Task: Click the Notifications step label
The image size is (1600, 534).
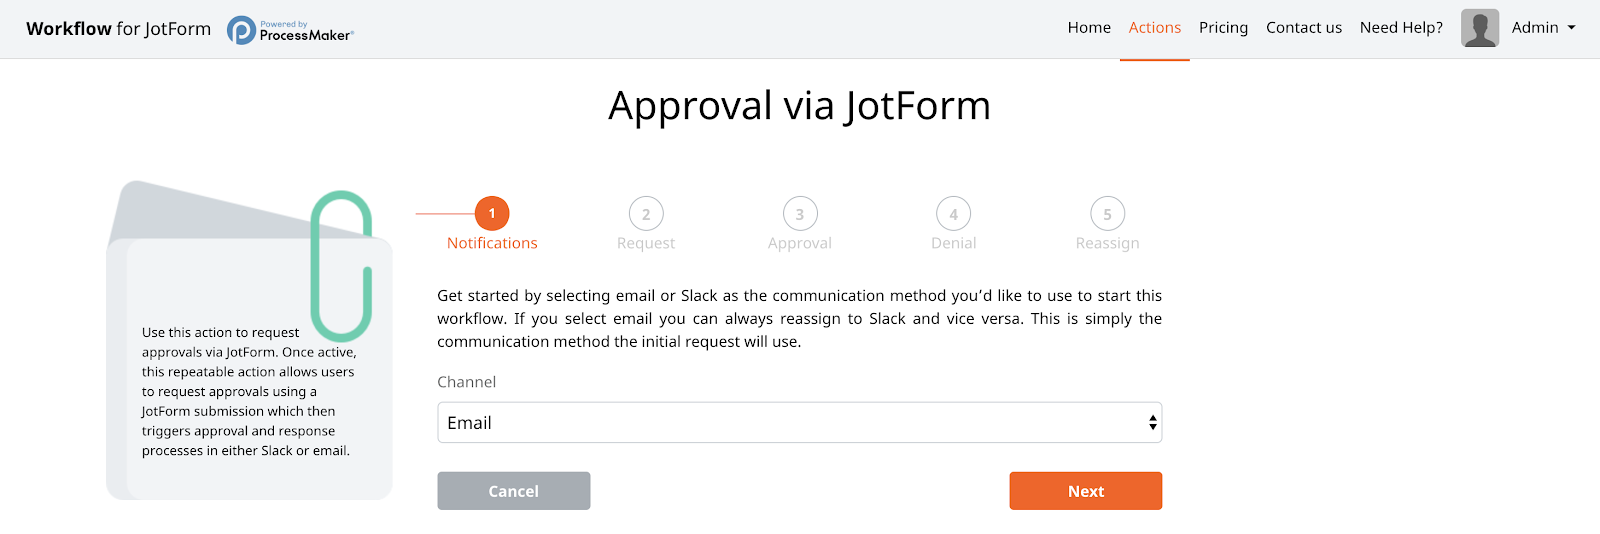Action: [492, 243]
